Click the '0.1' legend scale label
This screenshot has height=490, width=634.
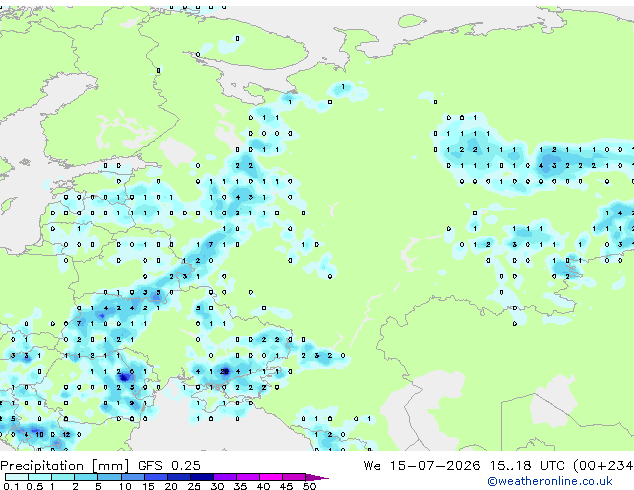11,486
